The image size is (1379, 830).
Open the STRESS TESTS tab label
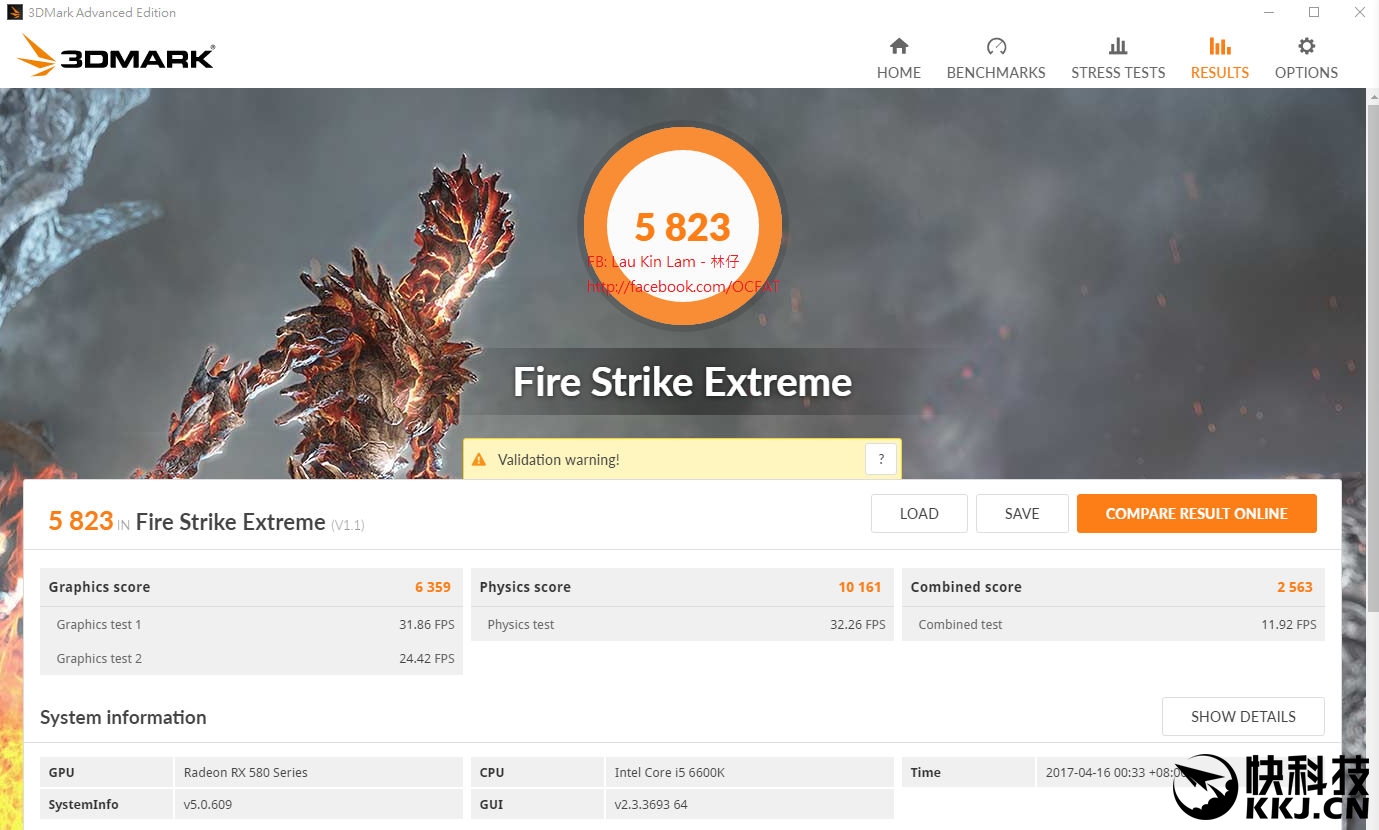point(1118,73)
